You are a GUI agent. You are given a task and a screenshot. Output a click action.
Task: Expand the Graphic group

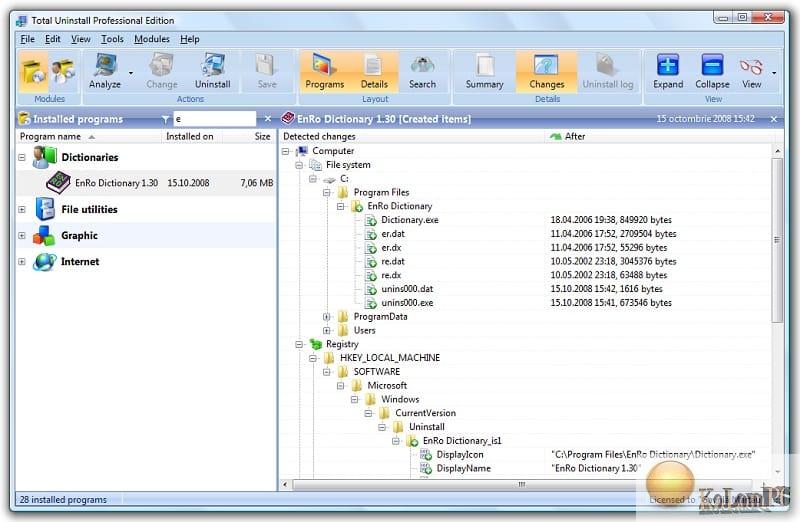point(22,235)
